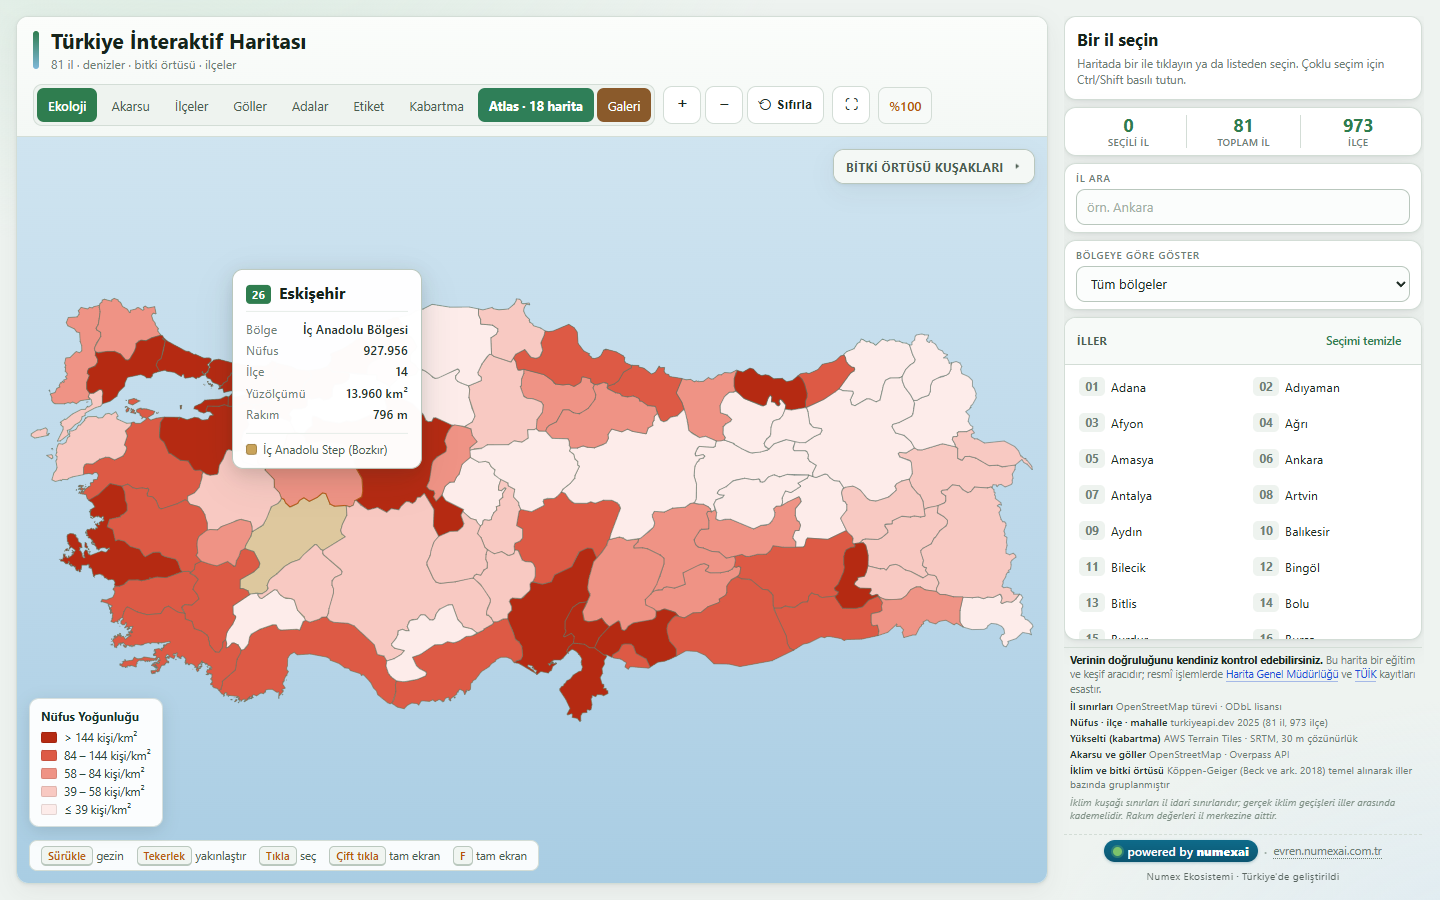Select the Ekoloji layer tab

67,106
